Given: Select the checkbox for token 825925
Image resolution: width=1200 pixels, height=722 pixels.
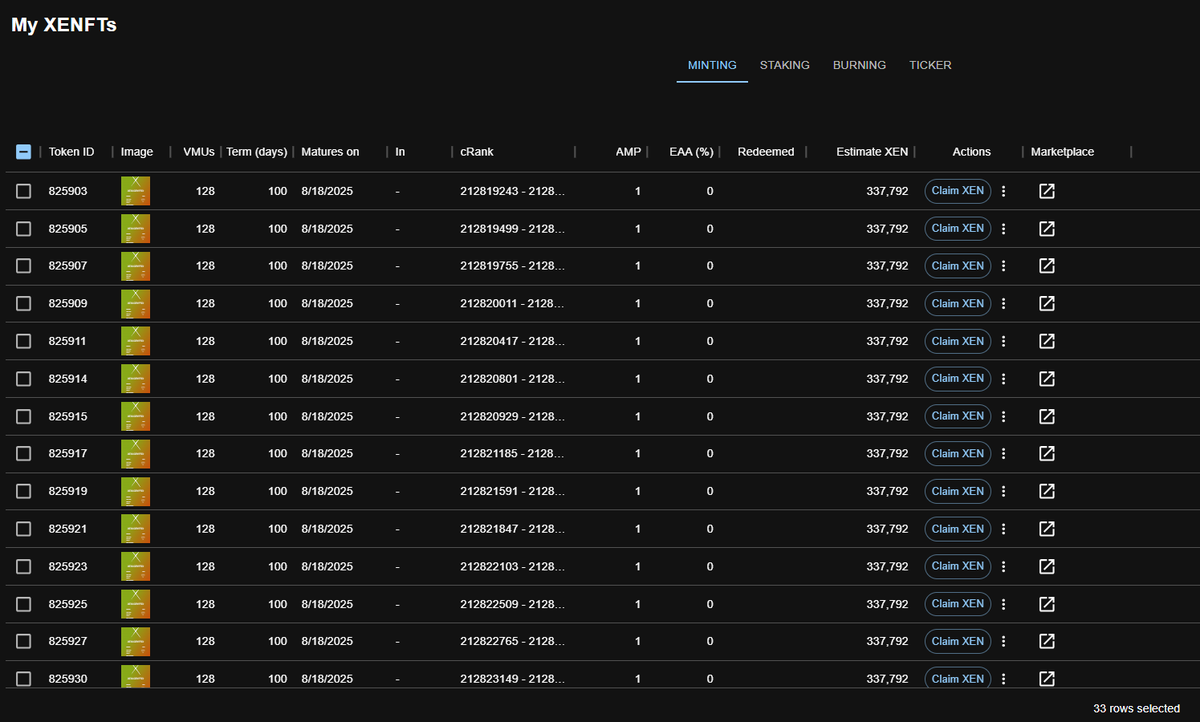Looking at the screenshot, I should pos(23,603).
